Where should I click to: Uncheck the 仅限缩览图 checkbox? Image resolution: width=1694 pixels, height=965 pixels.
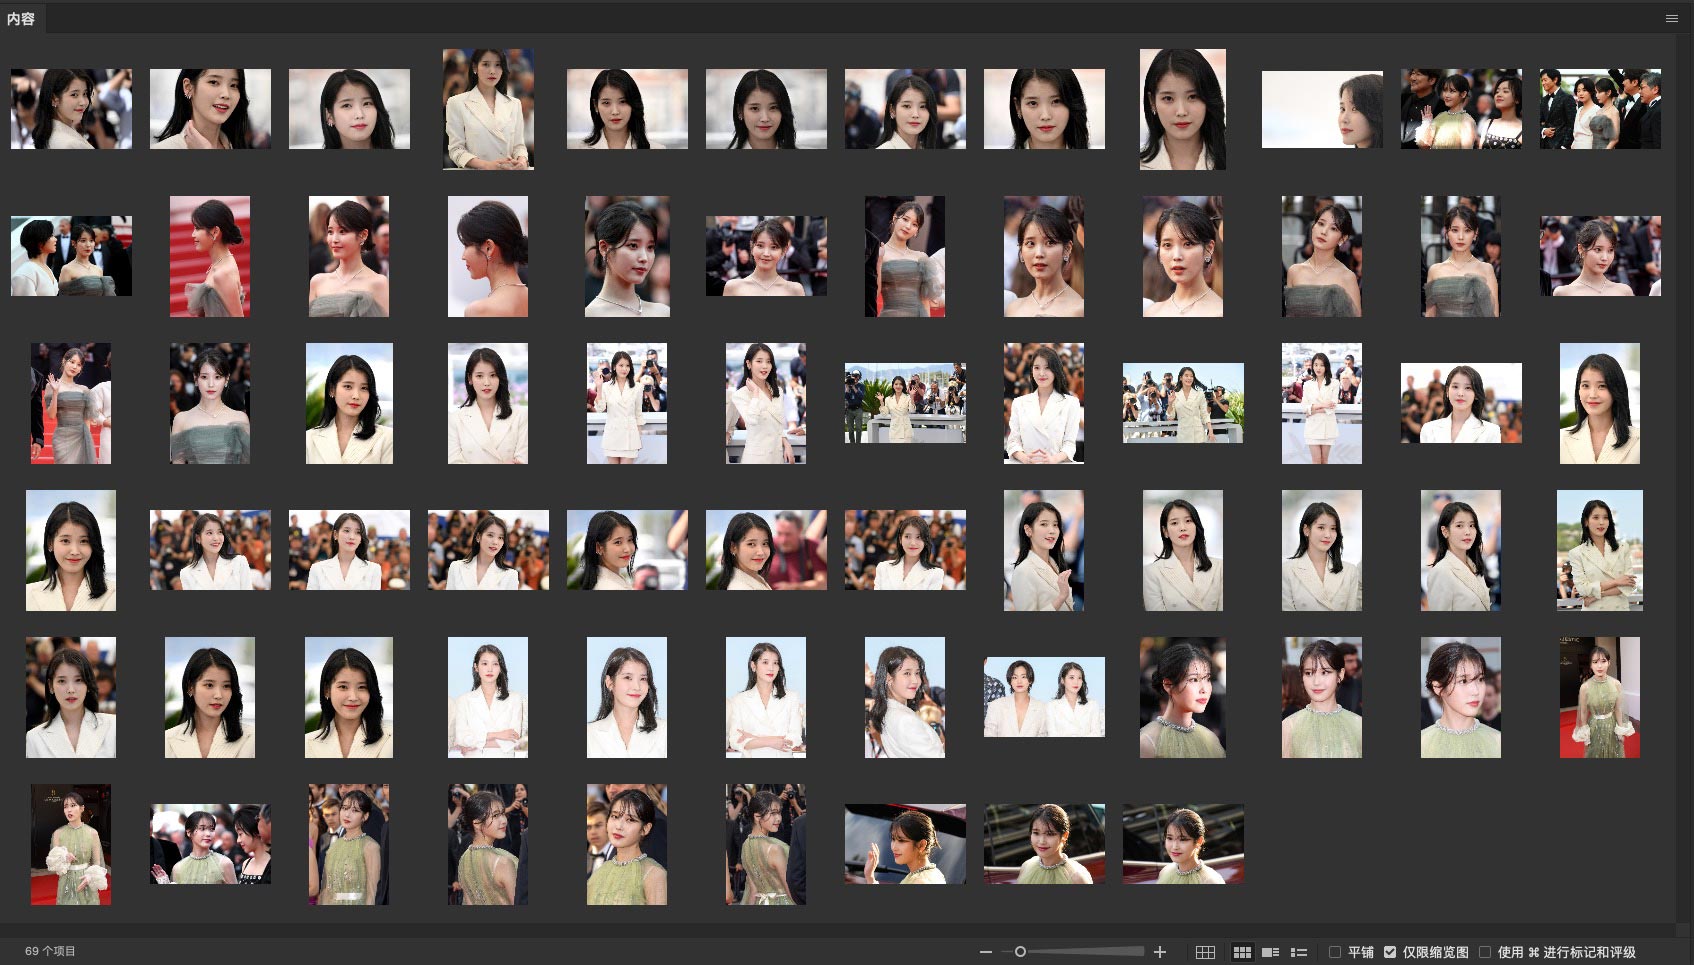click(1390, 952)
